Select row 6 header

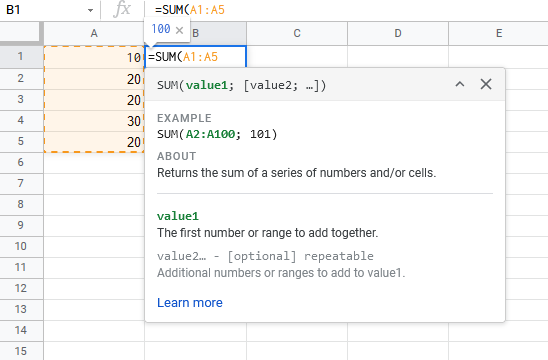[x=21, y=163]
